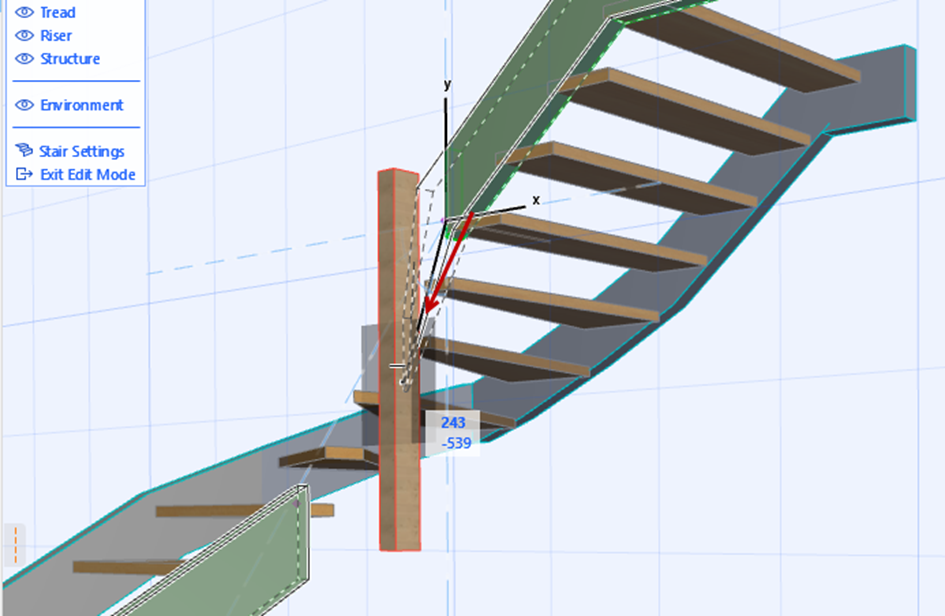Click the tracker value -539

click(x=456, y=443)
